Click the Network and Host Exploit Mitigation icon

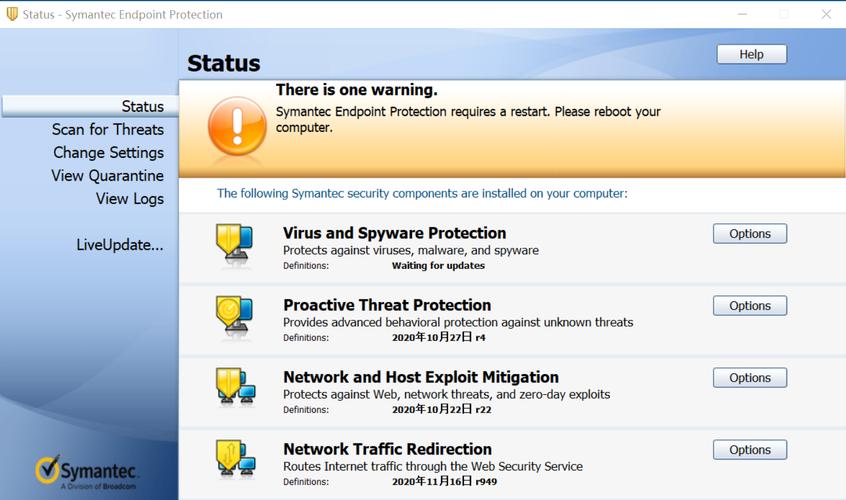pyautogui.click(x=235, y=388)
